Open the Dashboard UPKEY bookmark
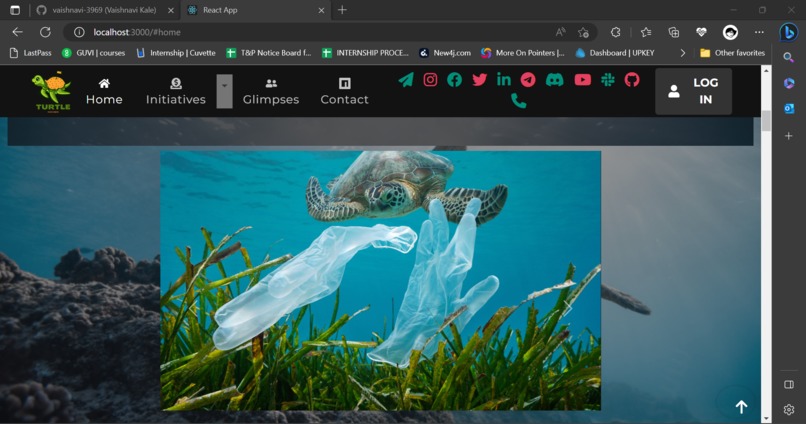 pos(615,52)
